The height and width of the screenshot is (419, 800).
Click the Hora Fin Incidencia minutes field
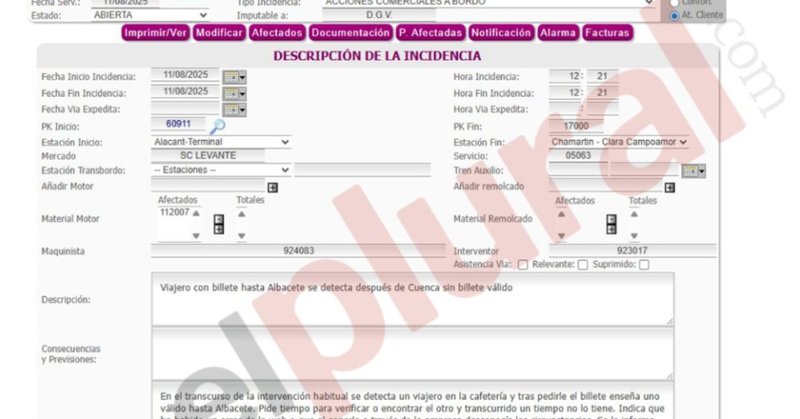[x=603, y=93]
